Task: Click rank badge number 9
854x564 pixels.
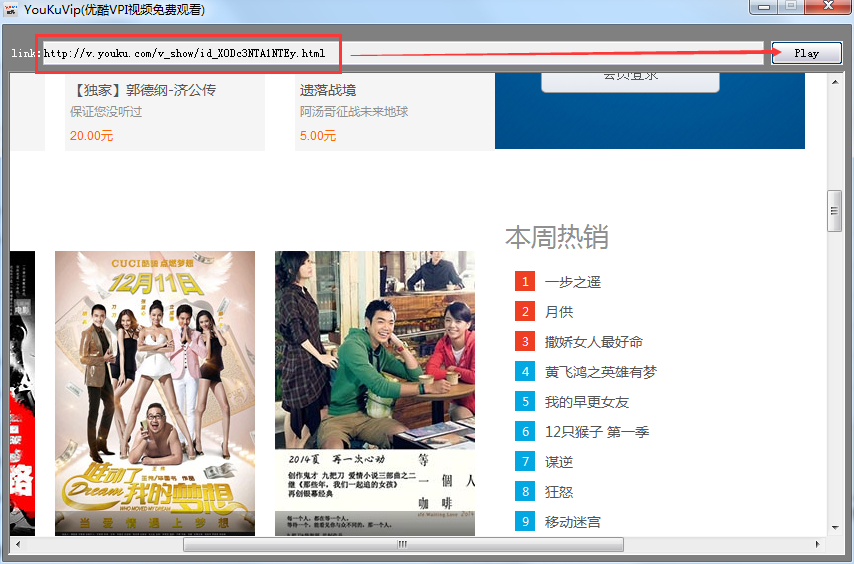Action: 525,522
